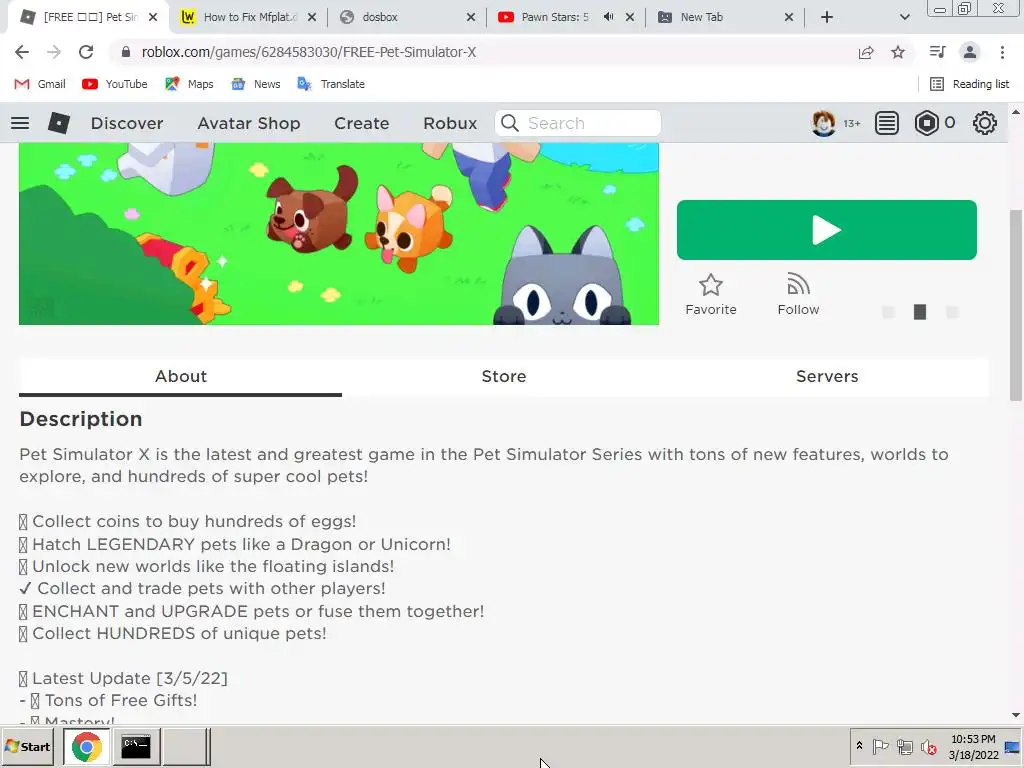Viewport: 1024px width, 768px height.
Task: Open the YouTube bookmark
Action: click(x=115, y=84)
